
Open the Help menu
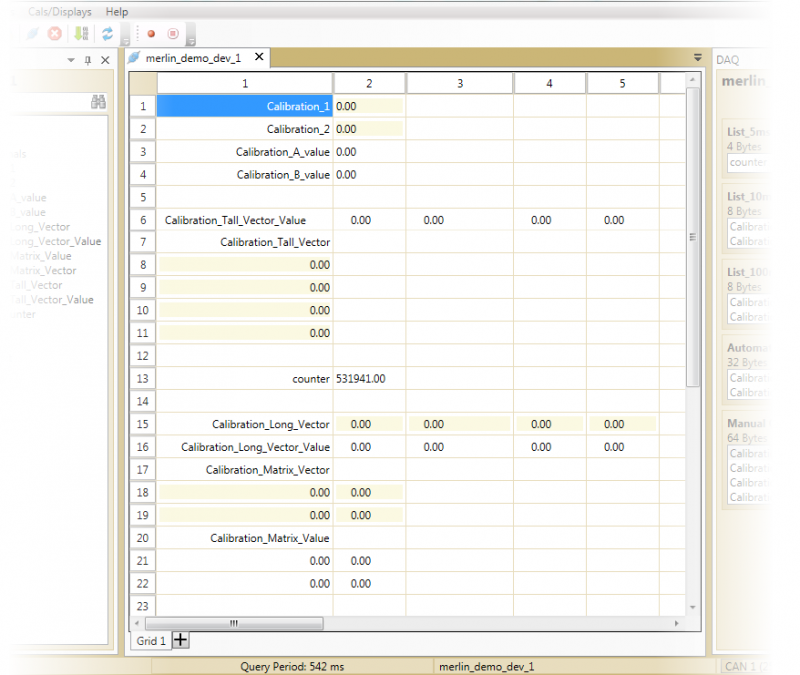coord(117,12)
